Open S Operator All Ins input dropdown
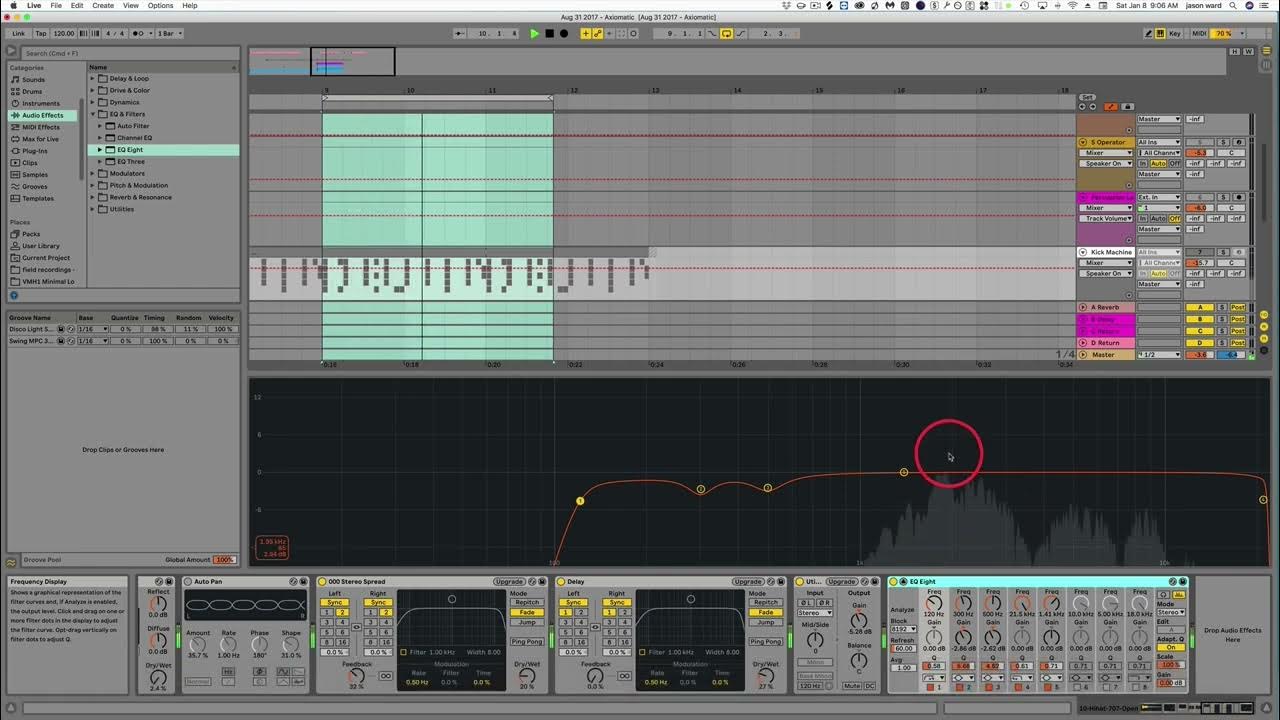 point(1159,142)
